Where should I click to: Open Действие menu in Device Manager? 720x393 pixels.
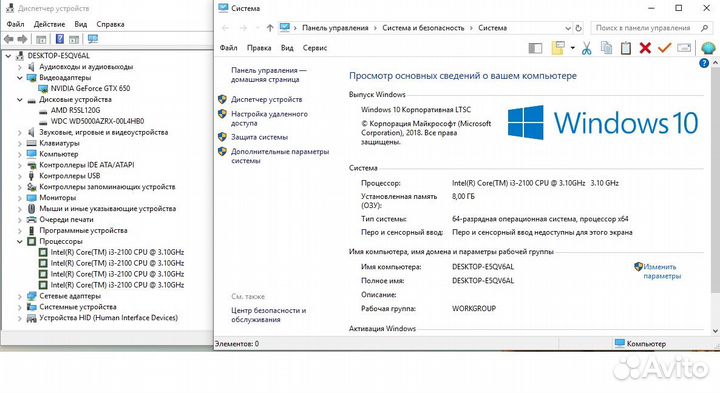pyautogui.click(x=49, y=24)
